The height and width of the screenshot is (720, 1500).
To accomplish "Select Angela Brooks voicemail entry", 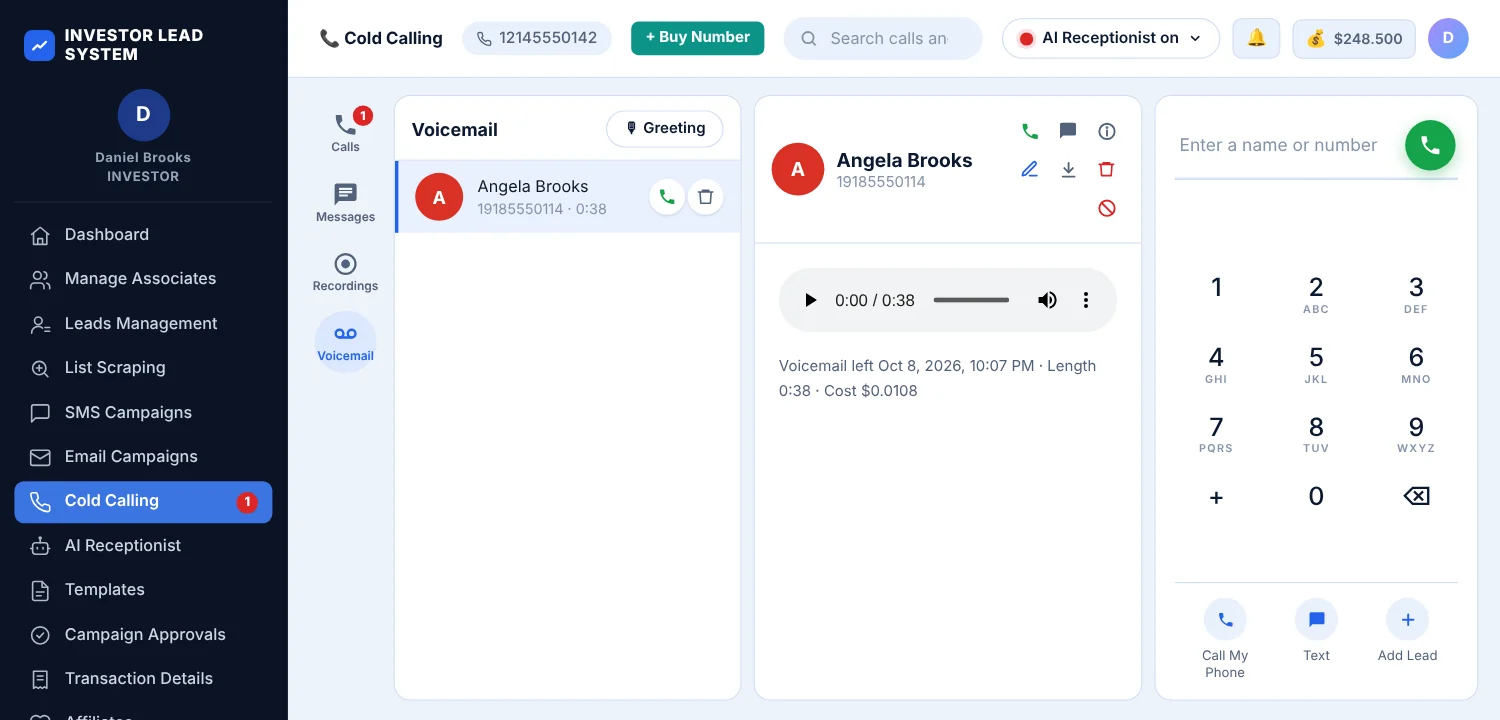I will 568,197.
